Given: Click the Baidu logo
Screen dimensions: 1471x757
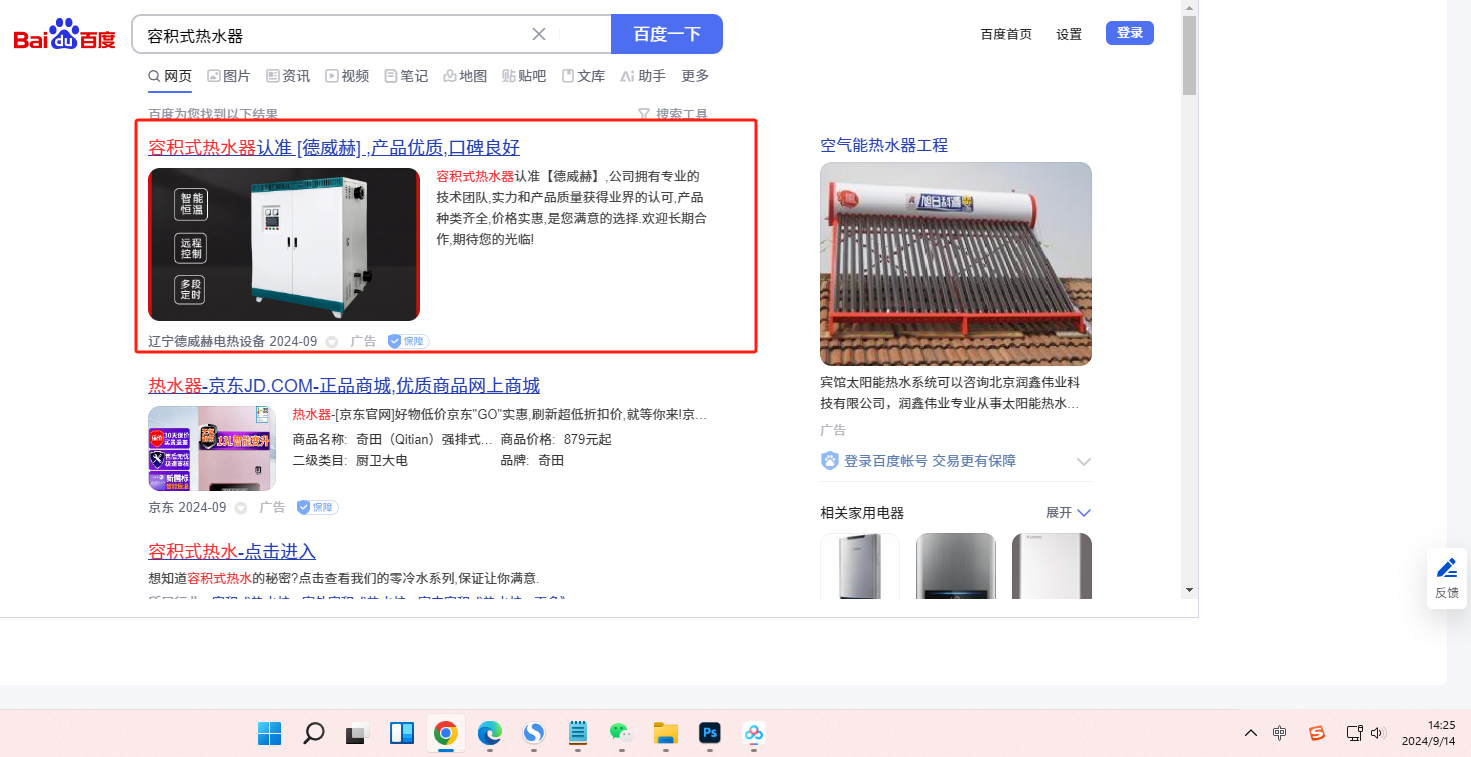Looking at the screenshot, I should pos(65,35).
